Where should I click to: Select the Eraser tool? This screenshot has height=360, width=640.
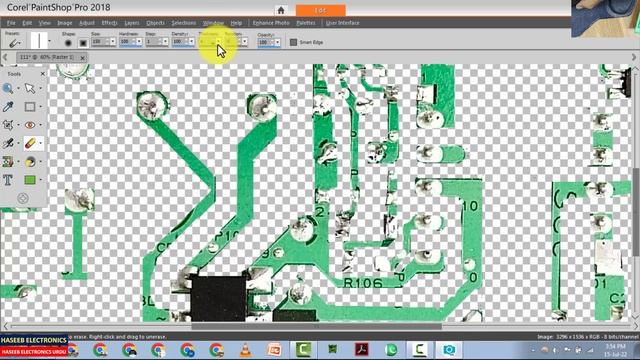click(x=30, y=143)
